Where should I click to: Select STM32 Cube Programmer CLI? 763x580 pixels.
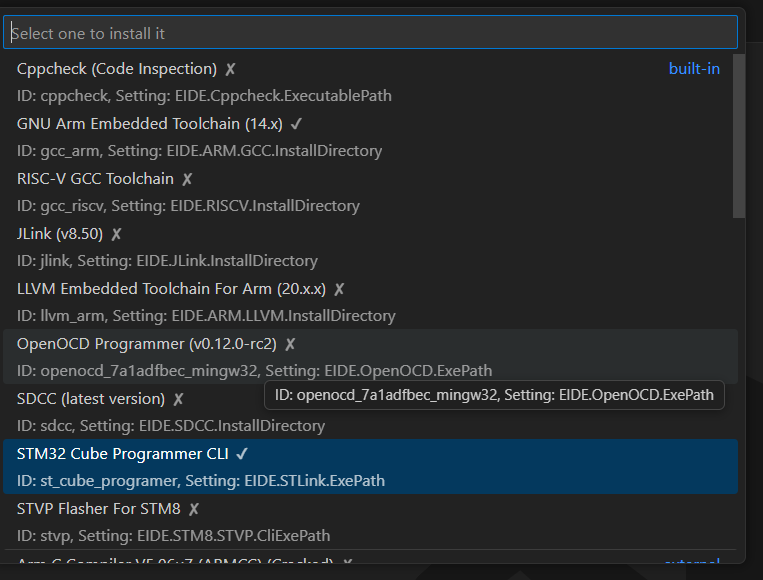[x=370, y=467]
